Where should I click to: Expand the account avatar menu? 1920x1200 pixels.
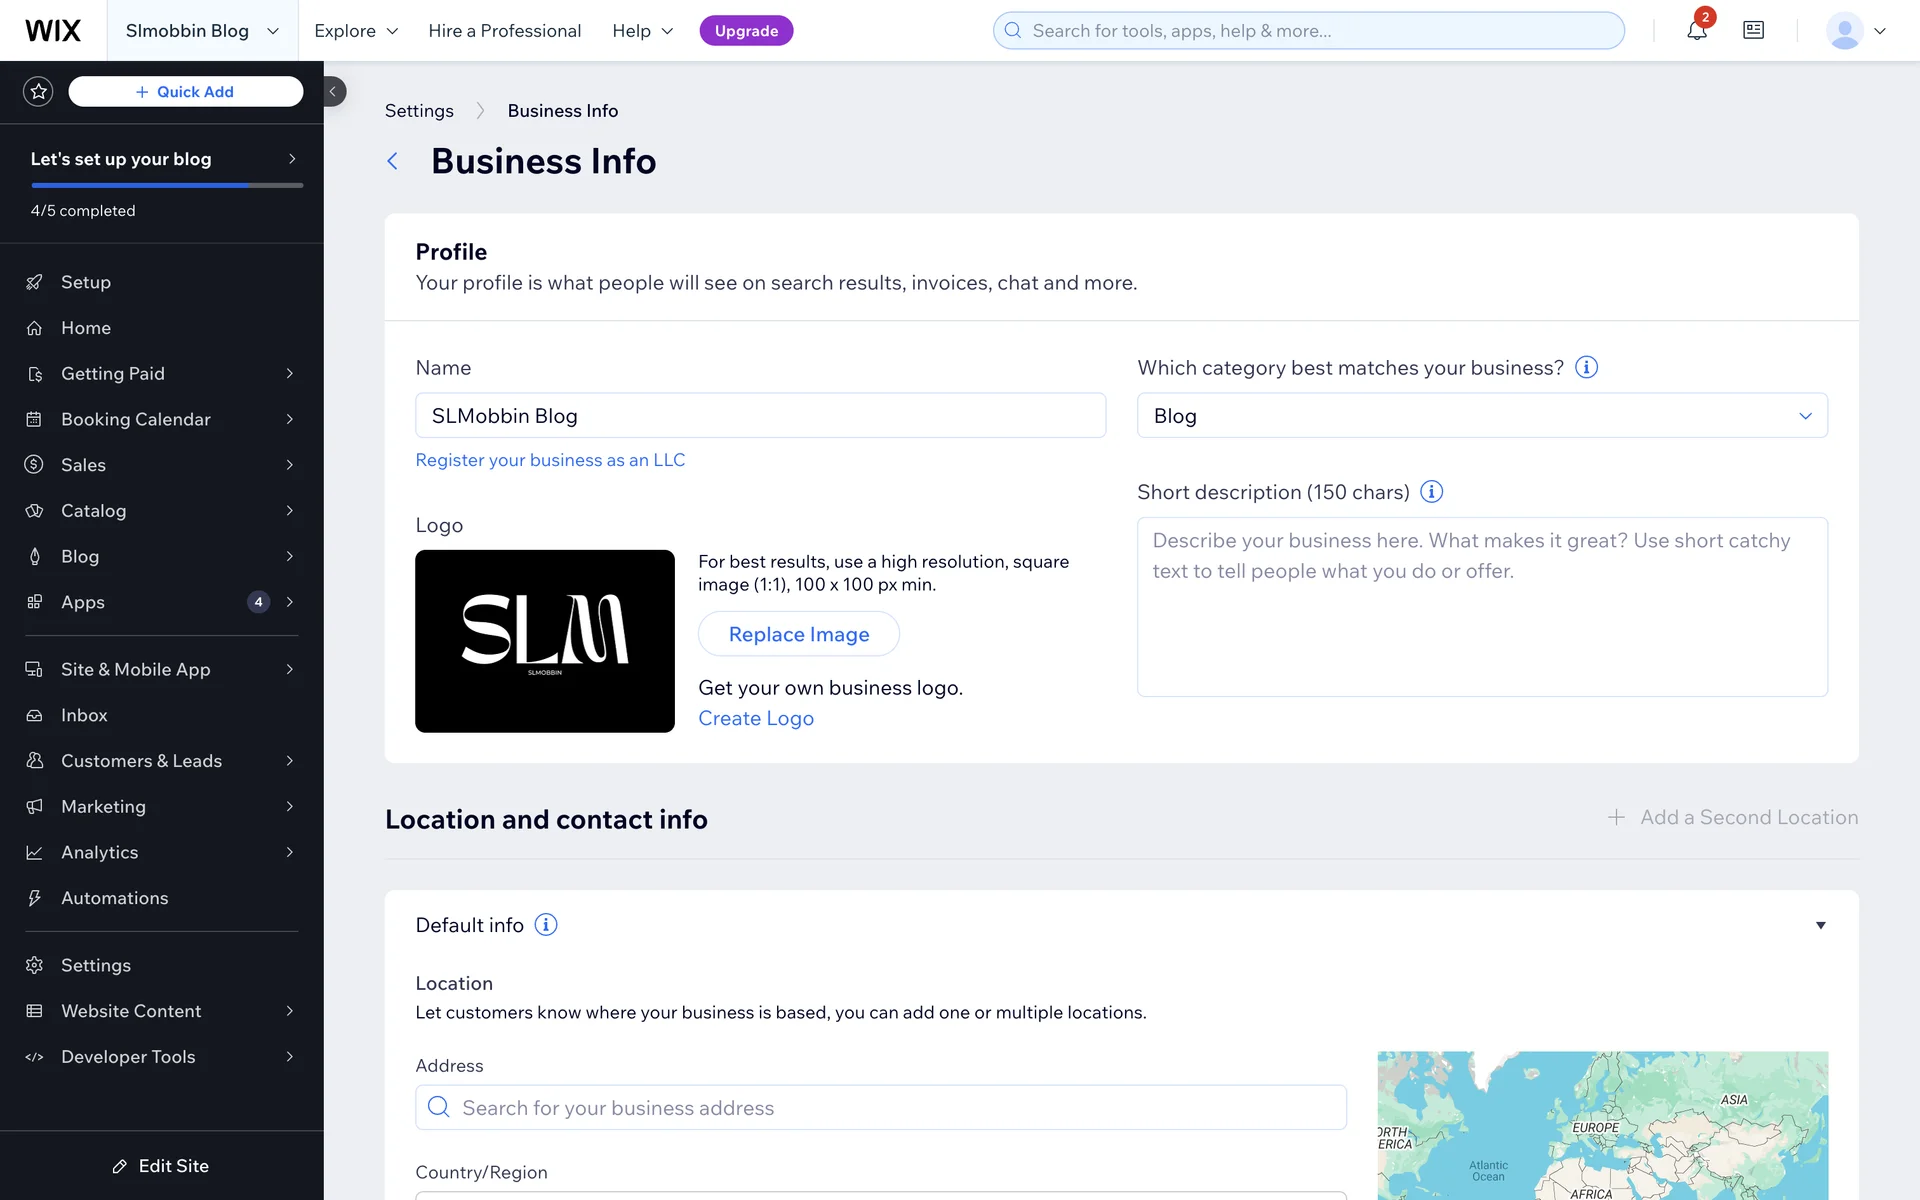1856,31
